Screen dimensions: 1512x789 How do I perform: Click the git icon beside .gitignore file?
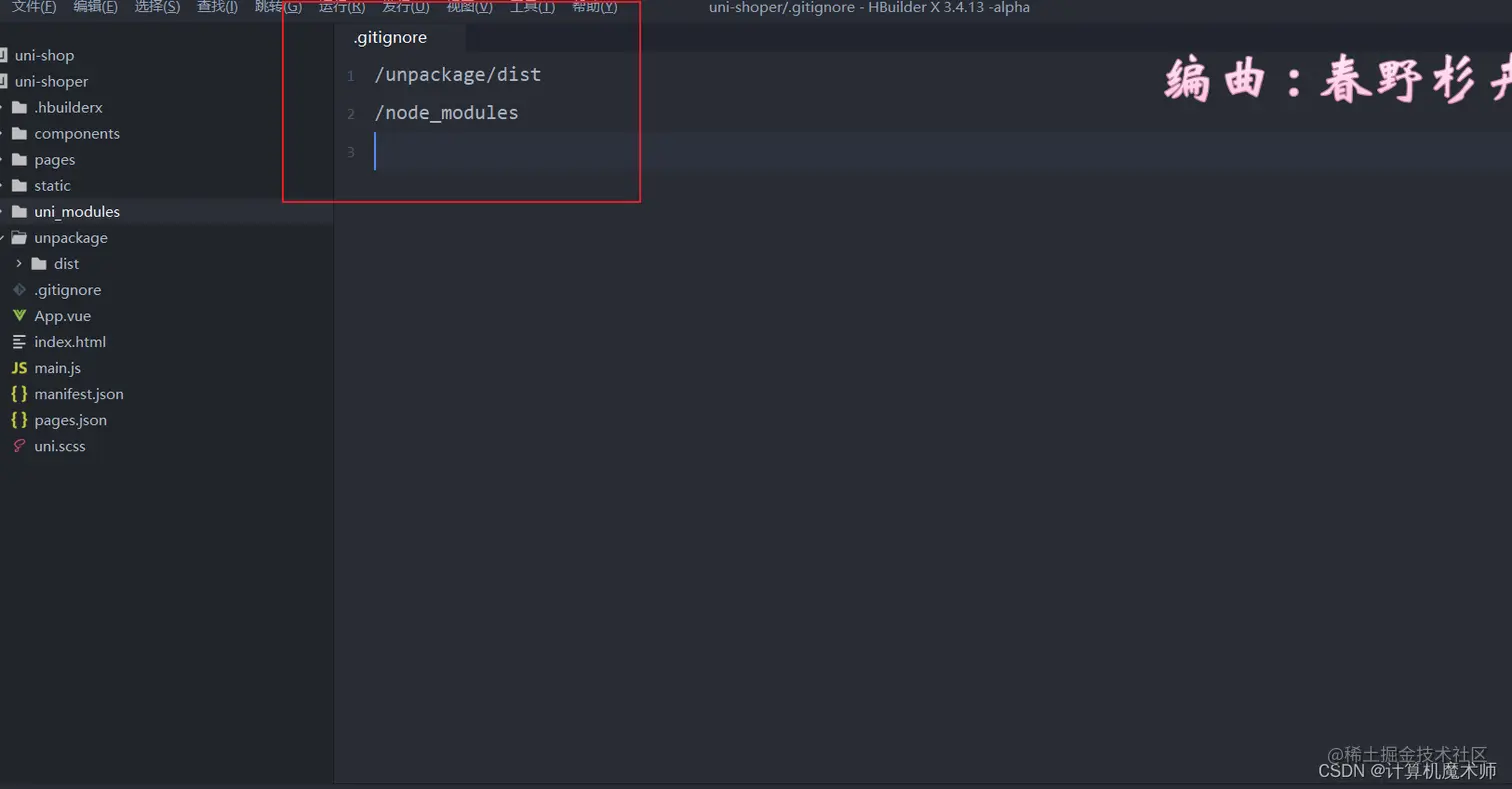pyautogui.click(x=19, y=289)
